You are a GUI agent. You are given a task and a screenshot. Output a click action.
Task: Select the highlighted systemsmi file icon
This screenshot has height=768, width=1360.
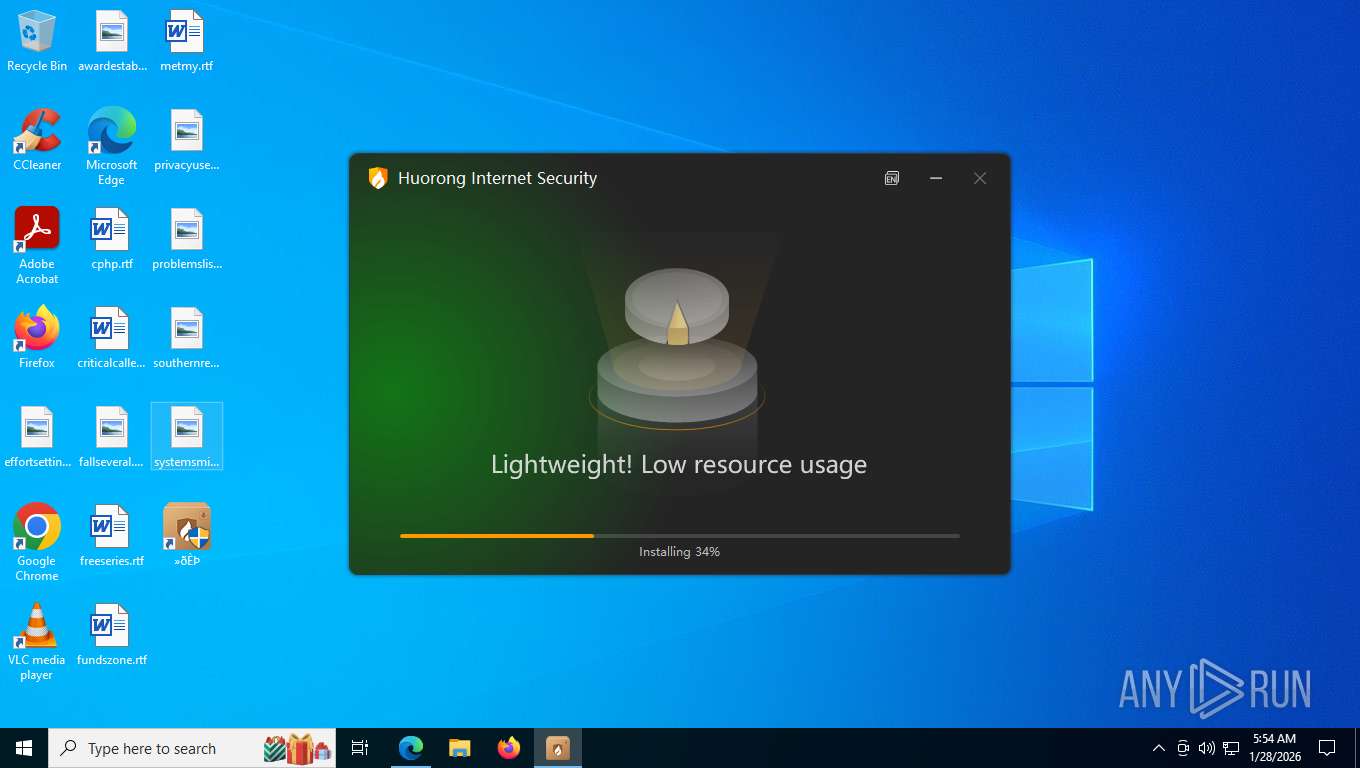tap(187, 437)
